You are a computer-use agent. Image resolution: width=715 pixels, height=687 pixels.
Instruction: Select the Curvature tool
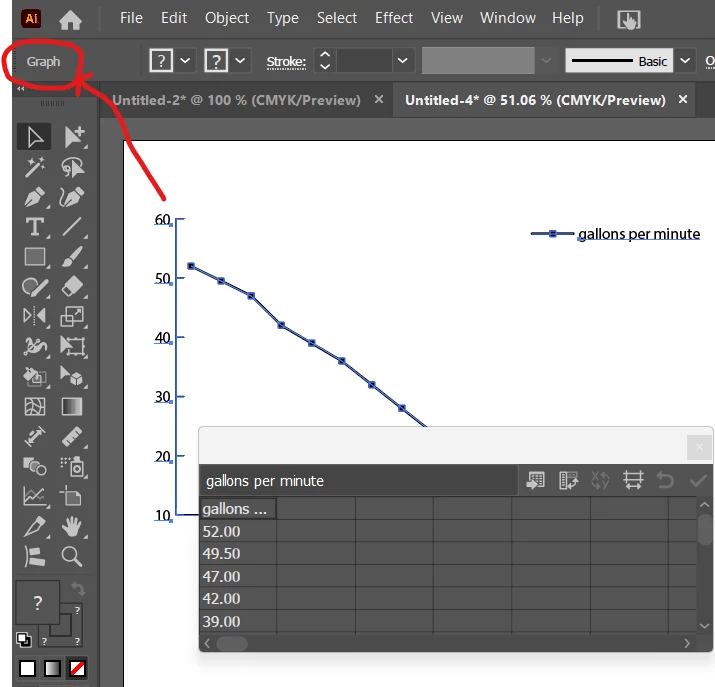(73, 197)
